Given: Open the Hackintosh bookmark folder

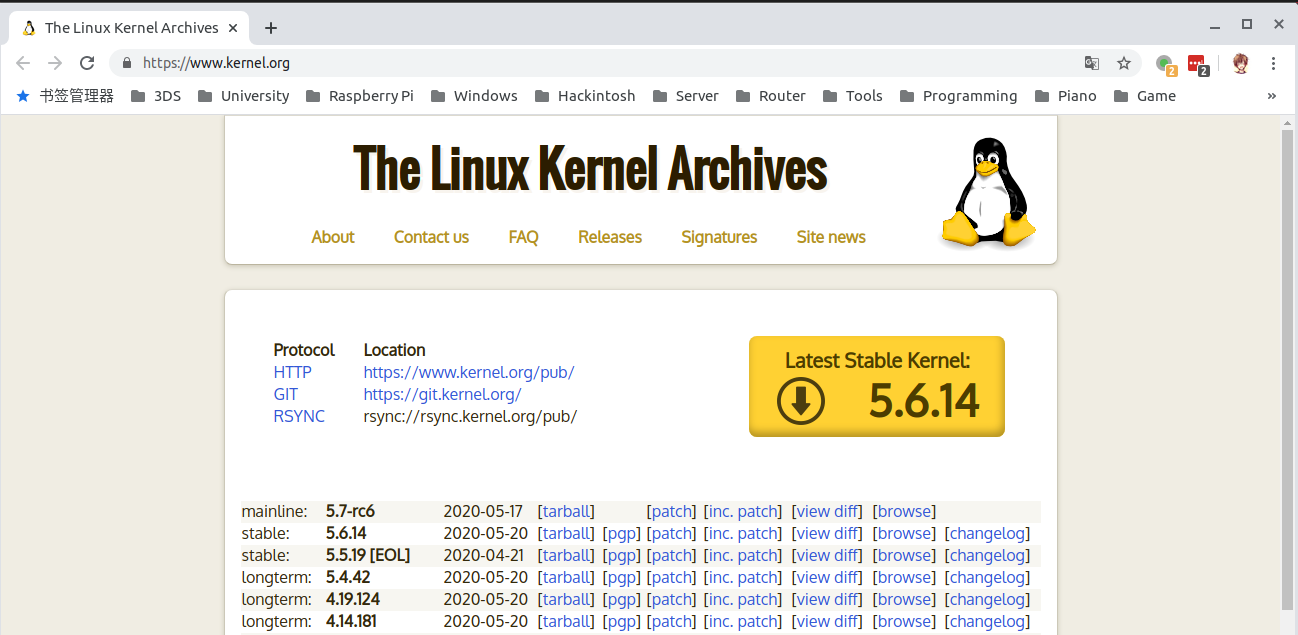Looking at the screenshot, I should 585,96.
